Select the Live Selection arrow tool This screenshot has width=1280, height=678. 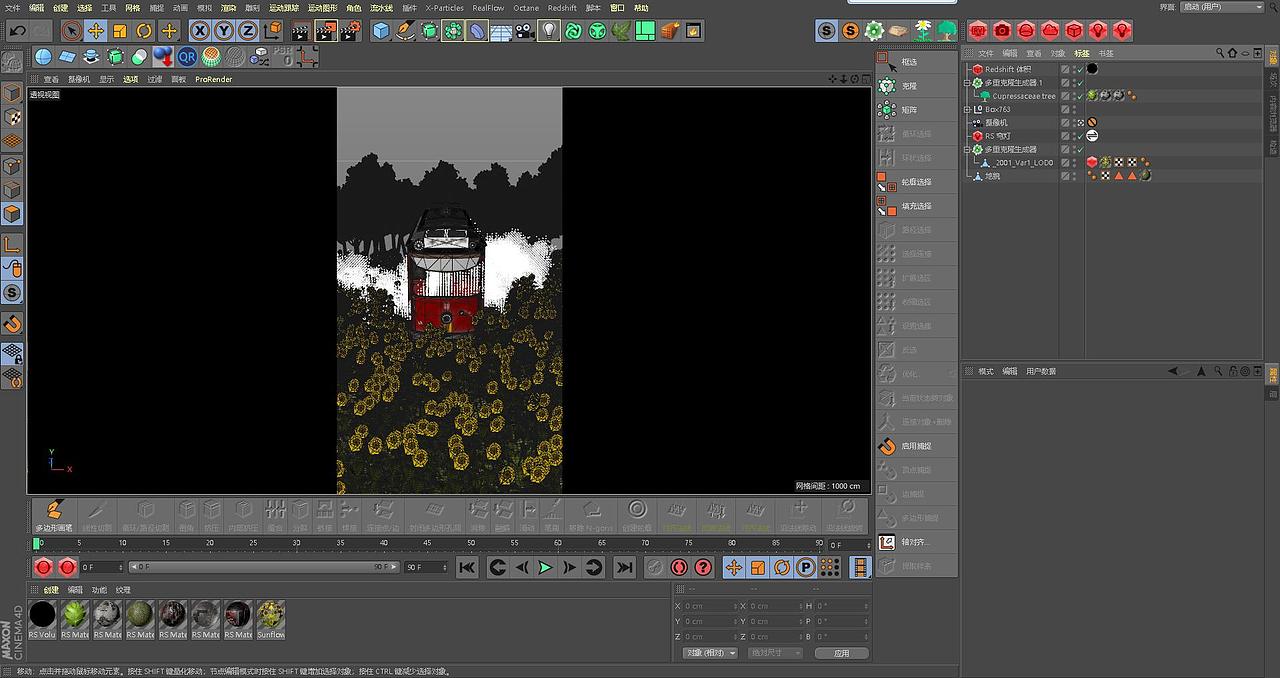[x=71, y=31]
